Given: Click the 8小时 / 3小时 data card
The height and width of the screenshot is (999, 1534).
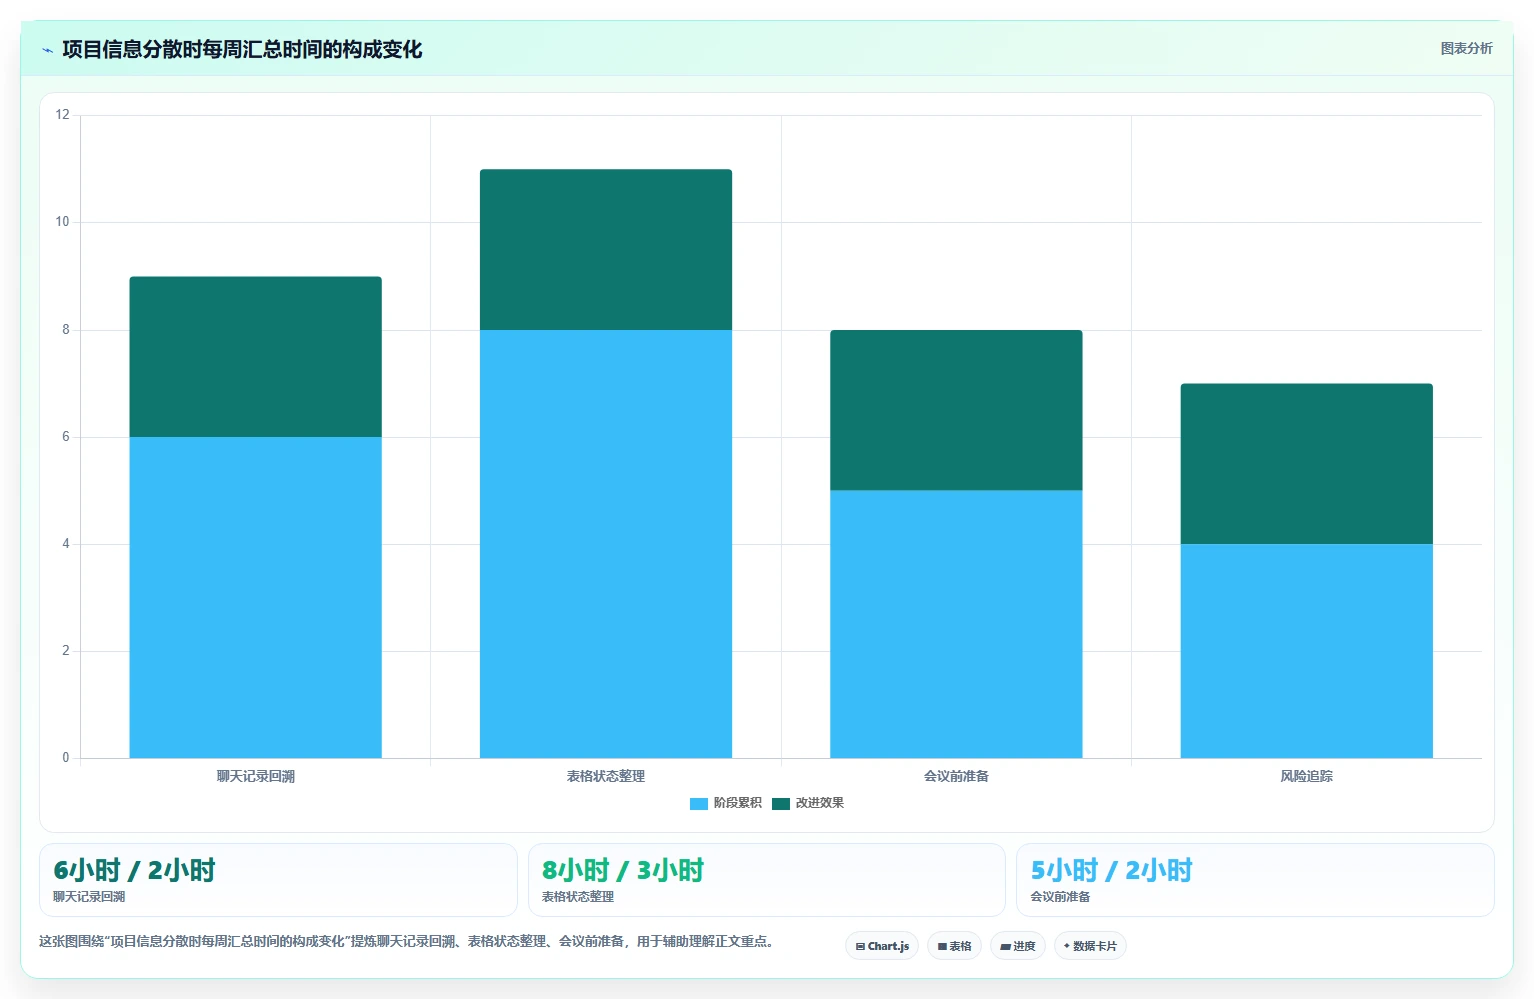Looking at the screenshot, I should pos(766,880).
